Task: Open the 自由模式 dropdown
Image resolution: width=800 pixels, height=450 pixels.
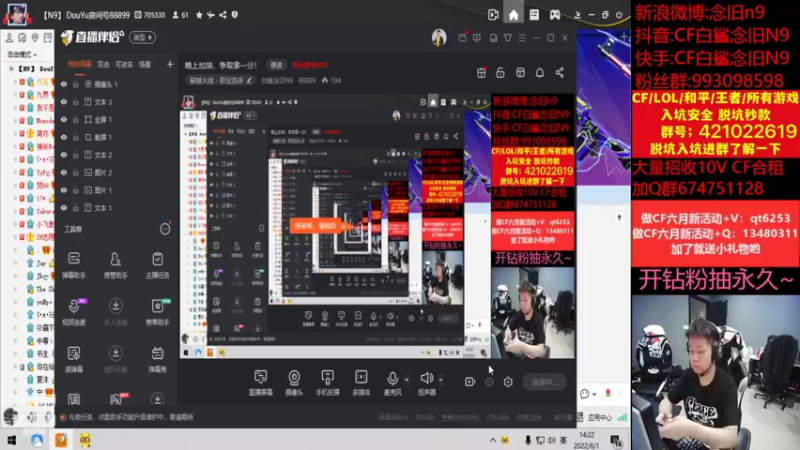Action: pos(22,54)
